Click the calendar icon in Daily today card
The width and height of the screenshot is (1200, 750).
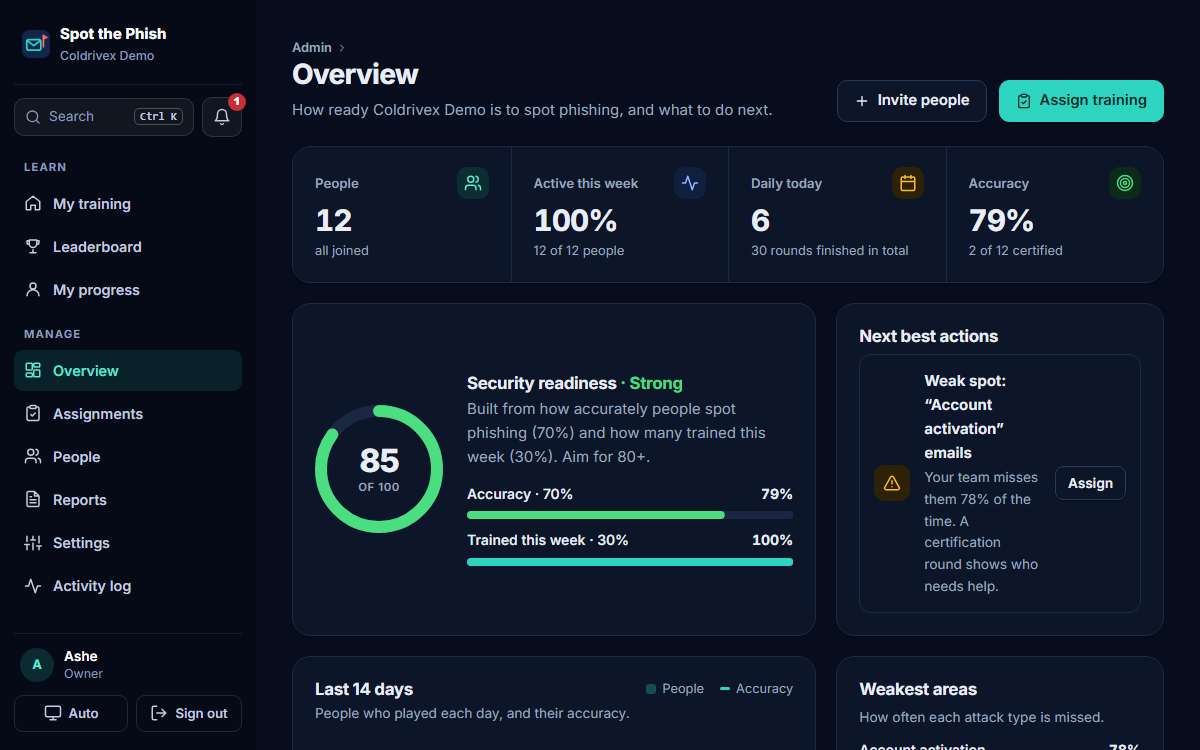point(908,183)
